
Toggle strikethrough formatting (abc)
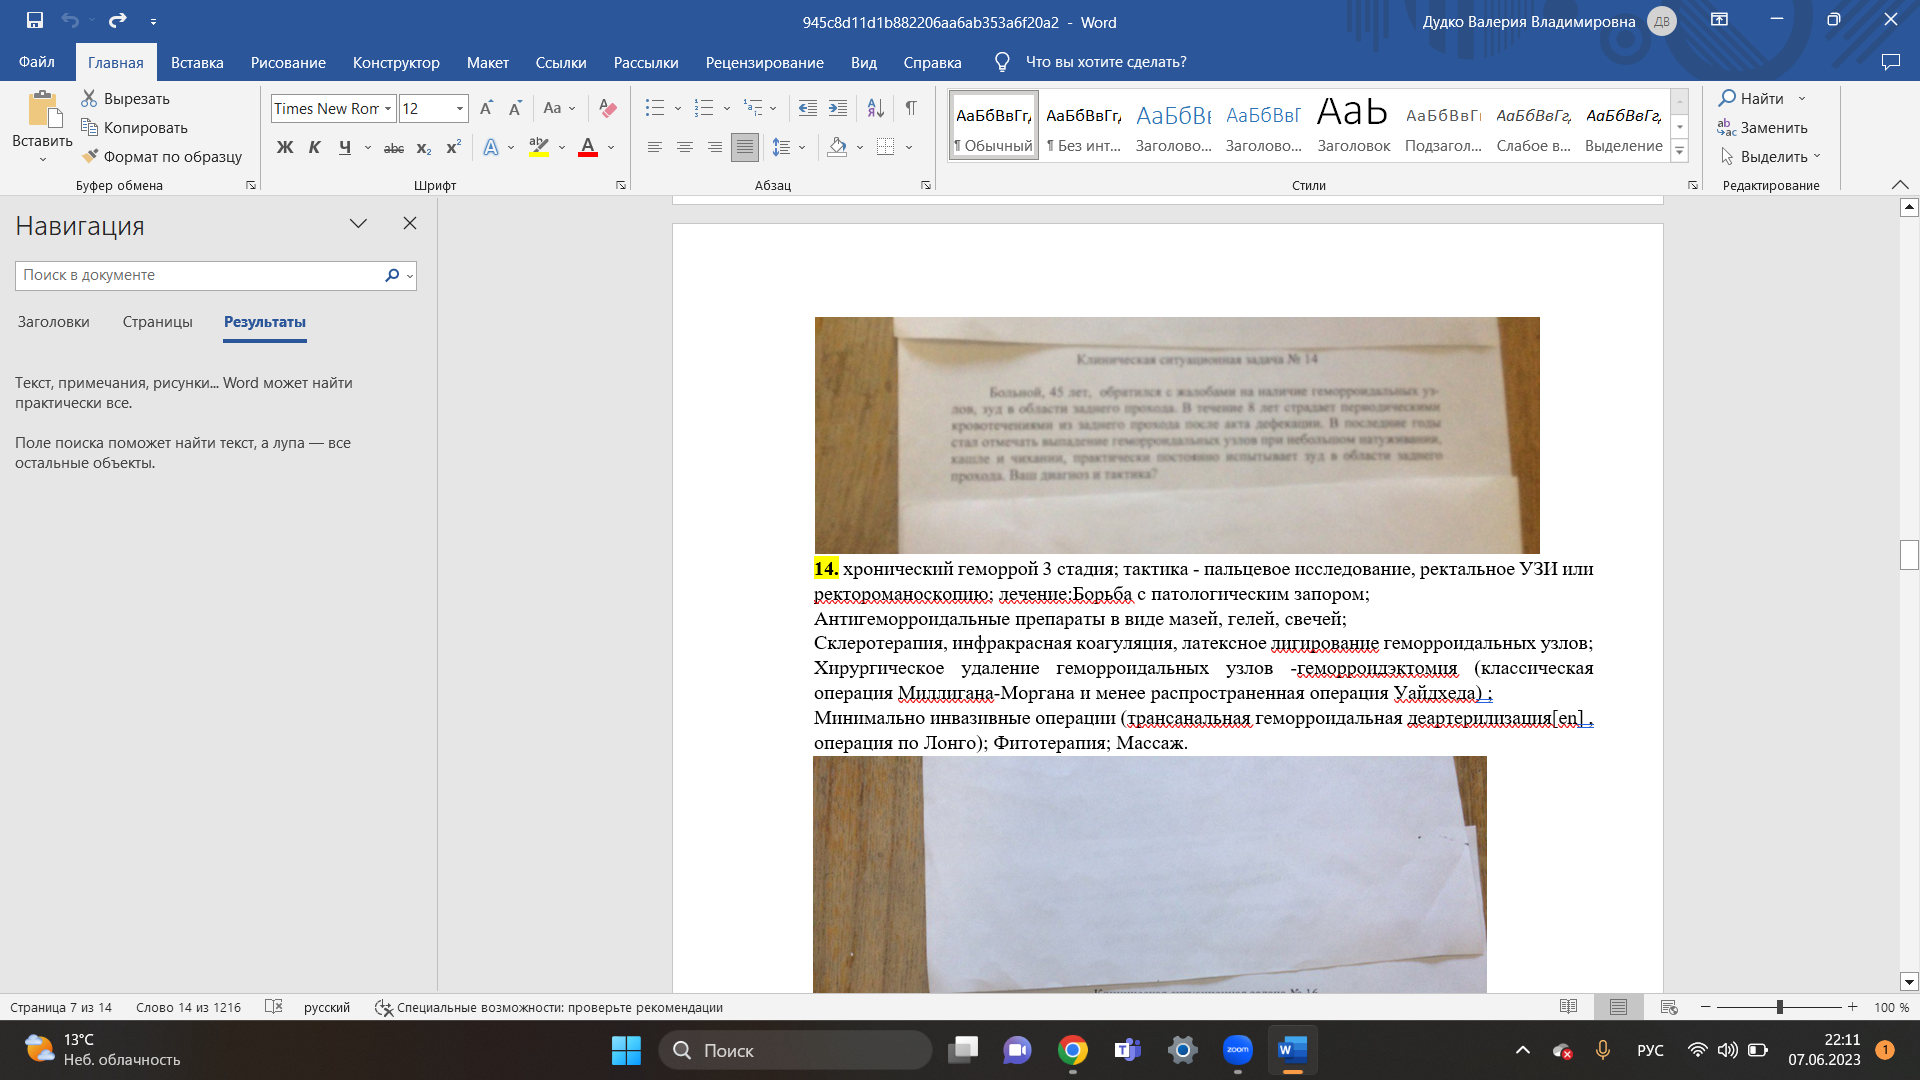pos(394,148)
